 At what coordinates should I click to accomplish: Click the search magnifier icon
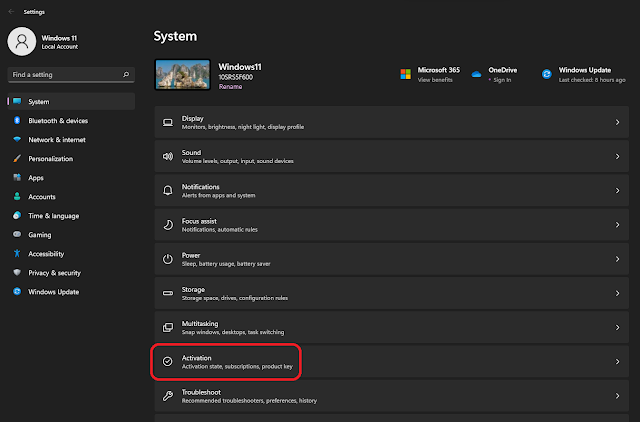[x=125, y=74]
